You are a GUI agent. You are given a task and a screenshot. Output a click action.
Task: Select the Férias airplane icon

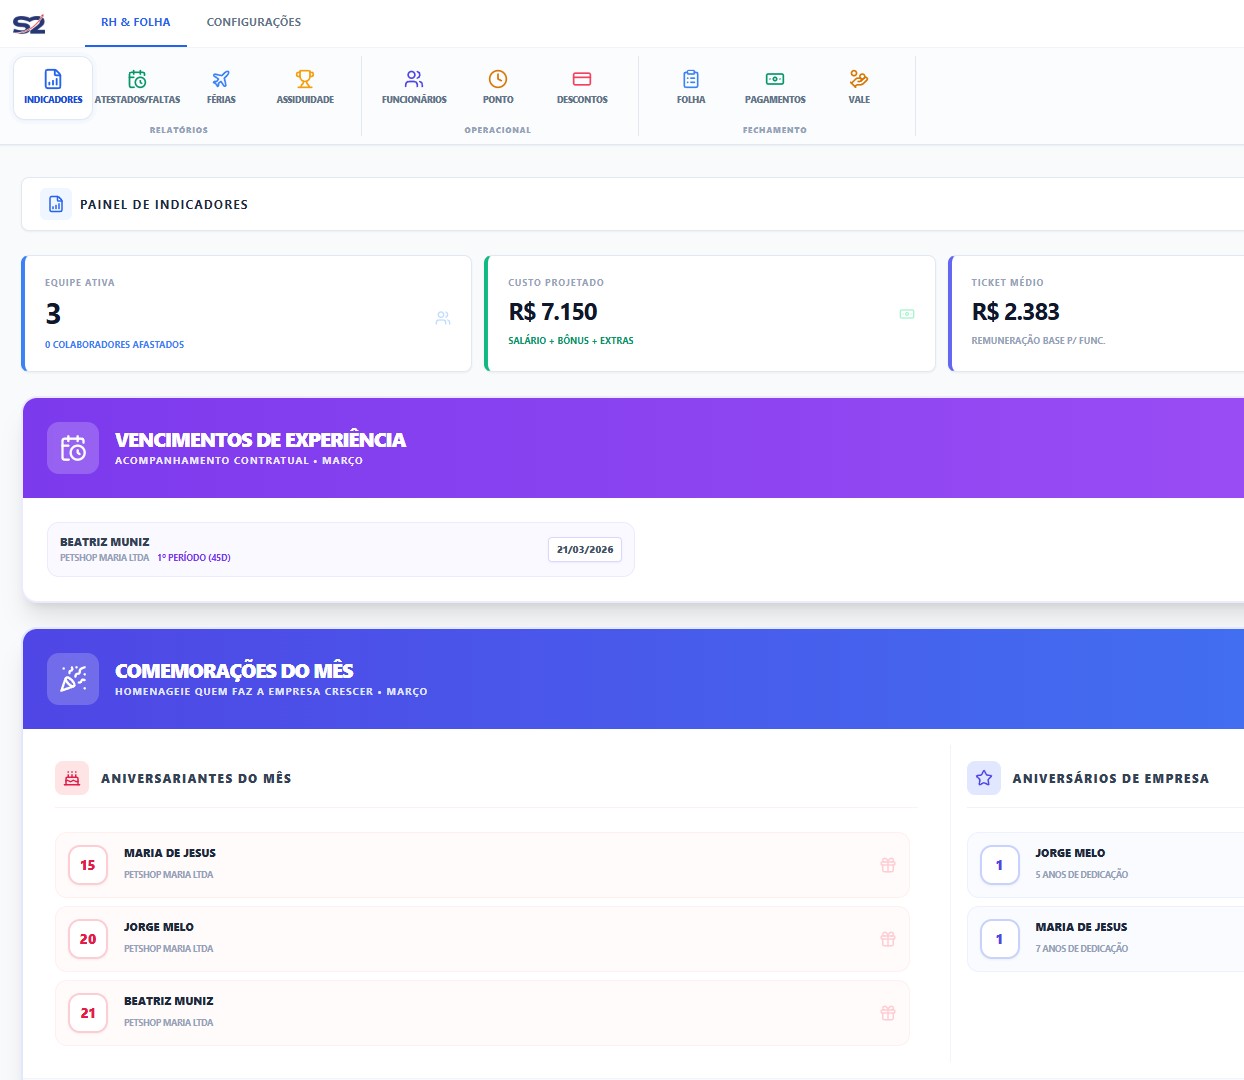tap(221, 79)
